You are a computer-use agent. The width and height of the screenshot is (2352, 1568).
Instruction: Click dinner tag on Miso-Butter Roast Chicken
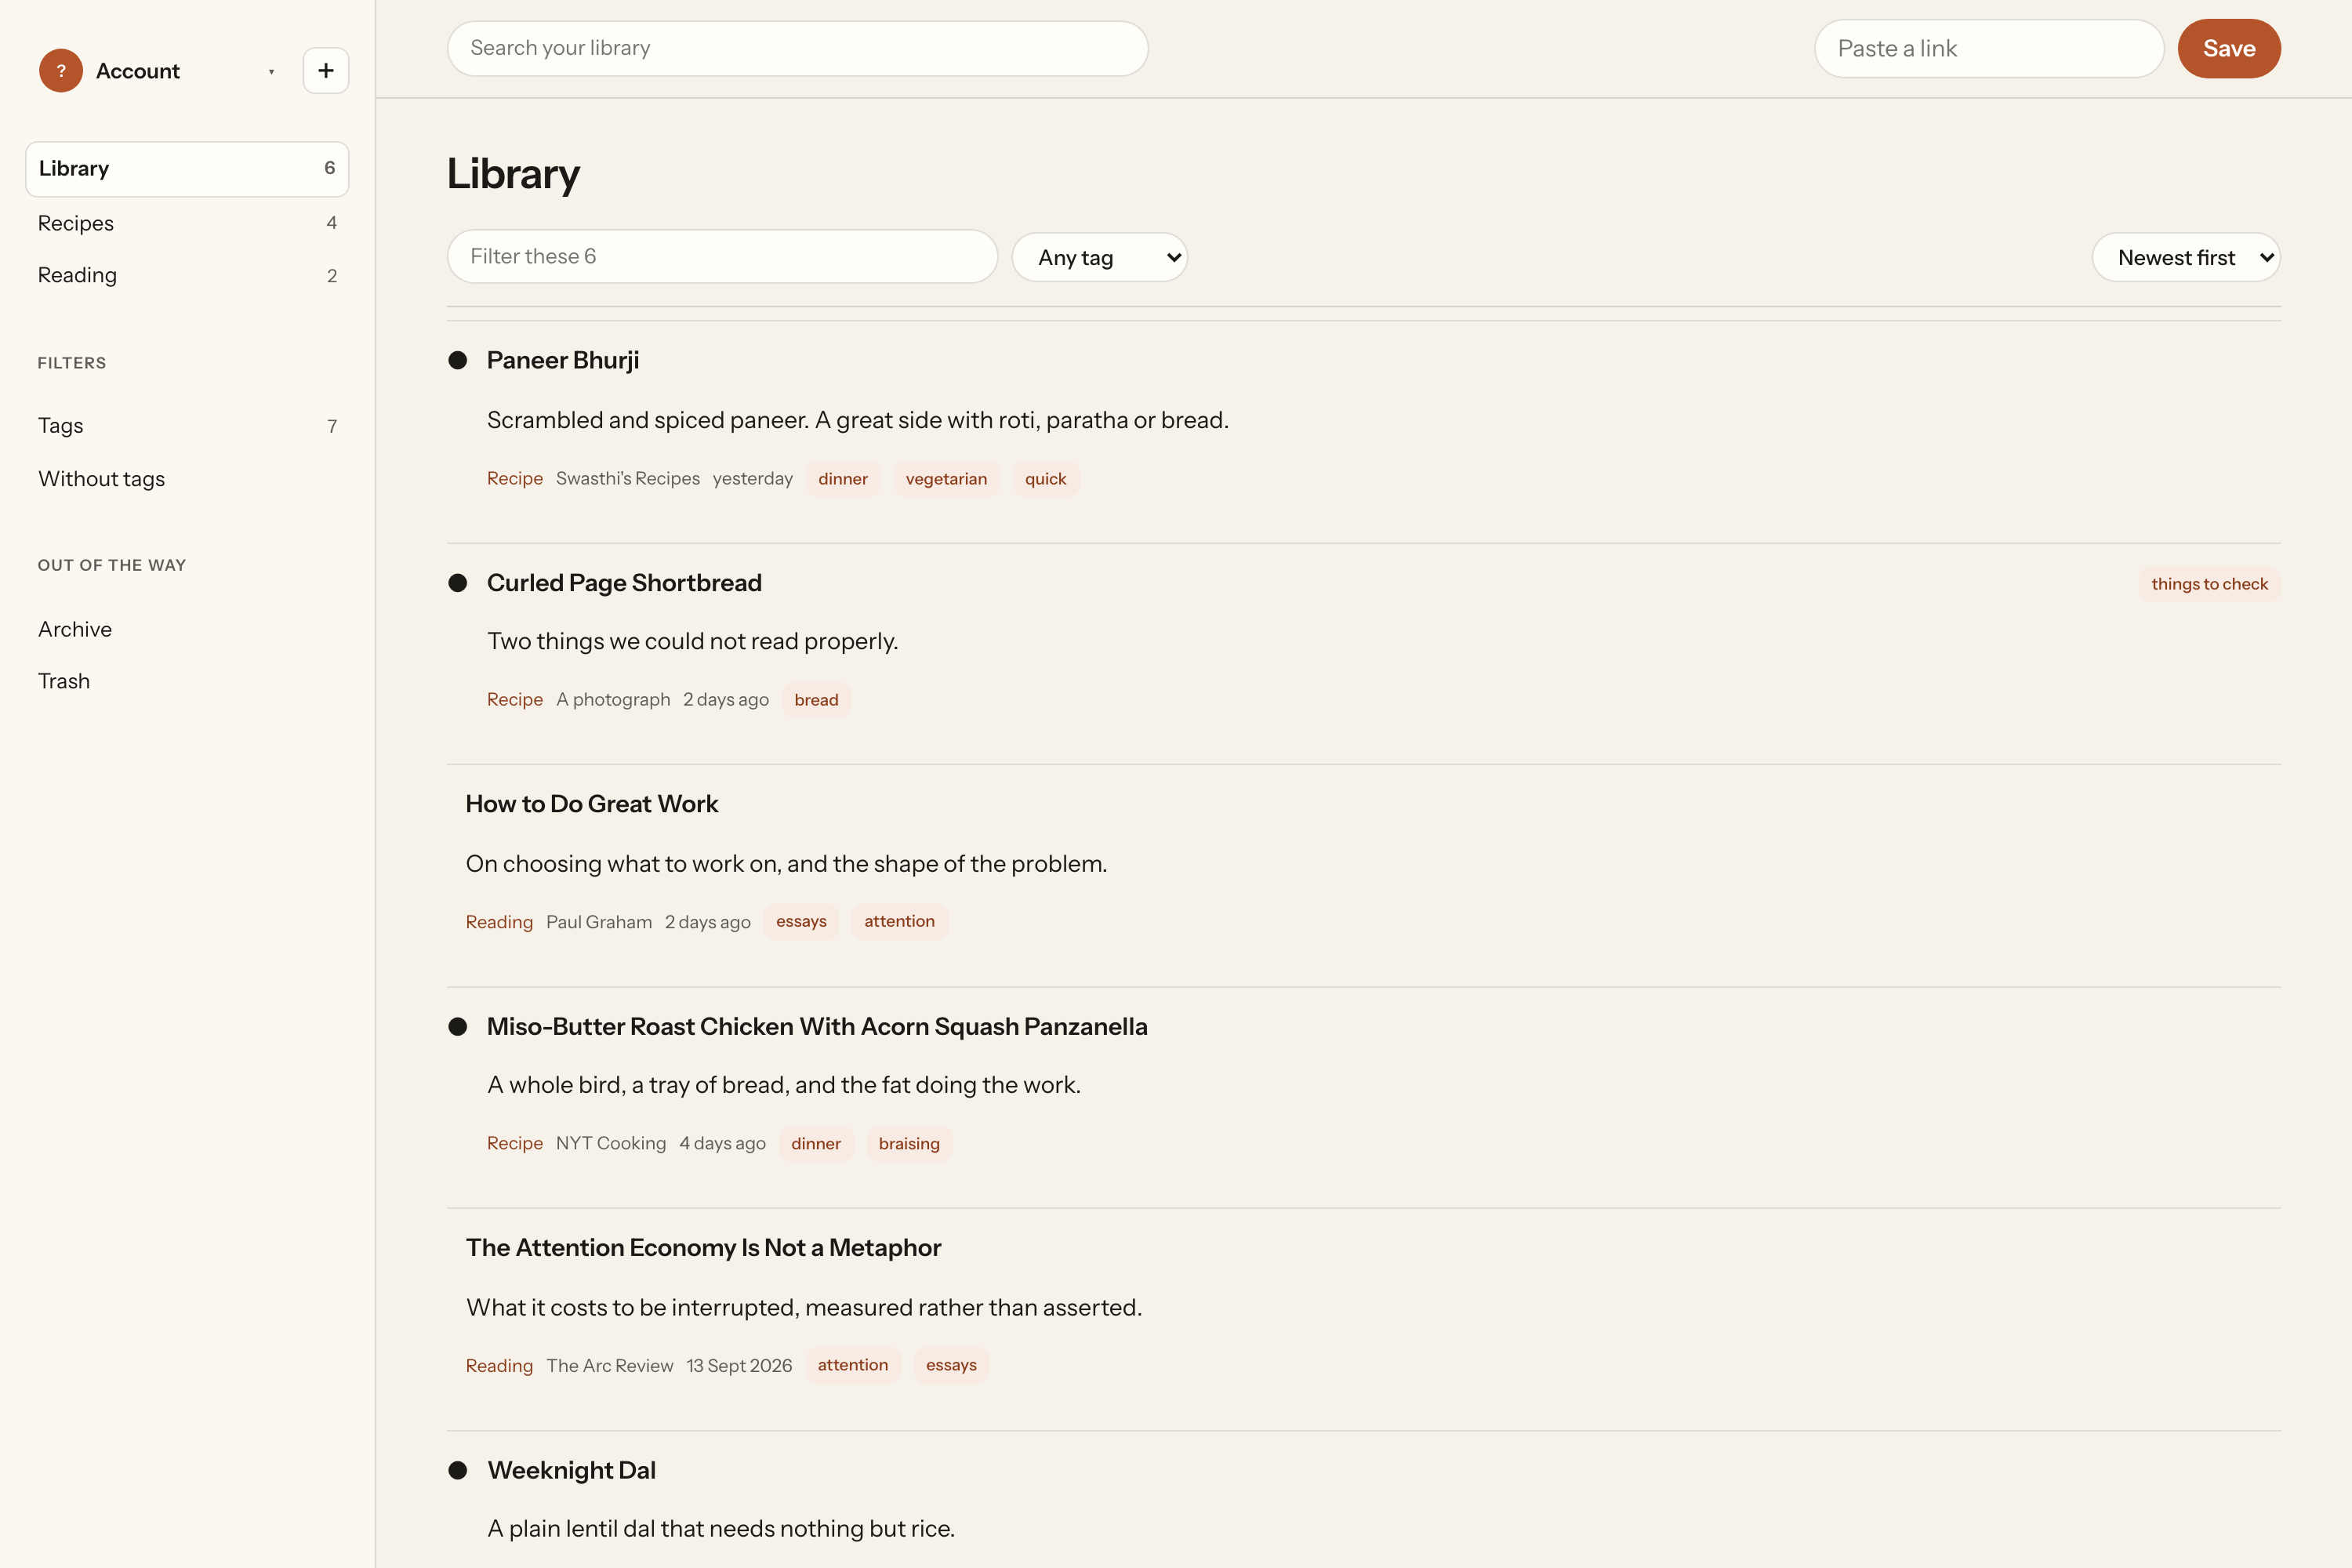(816, 1144)
